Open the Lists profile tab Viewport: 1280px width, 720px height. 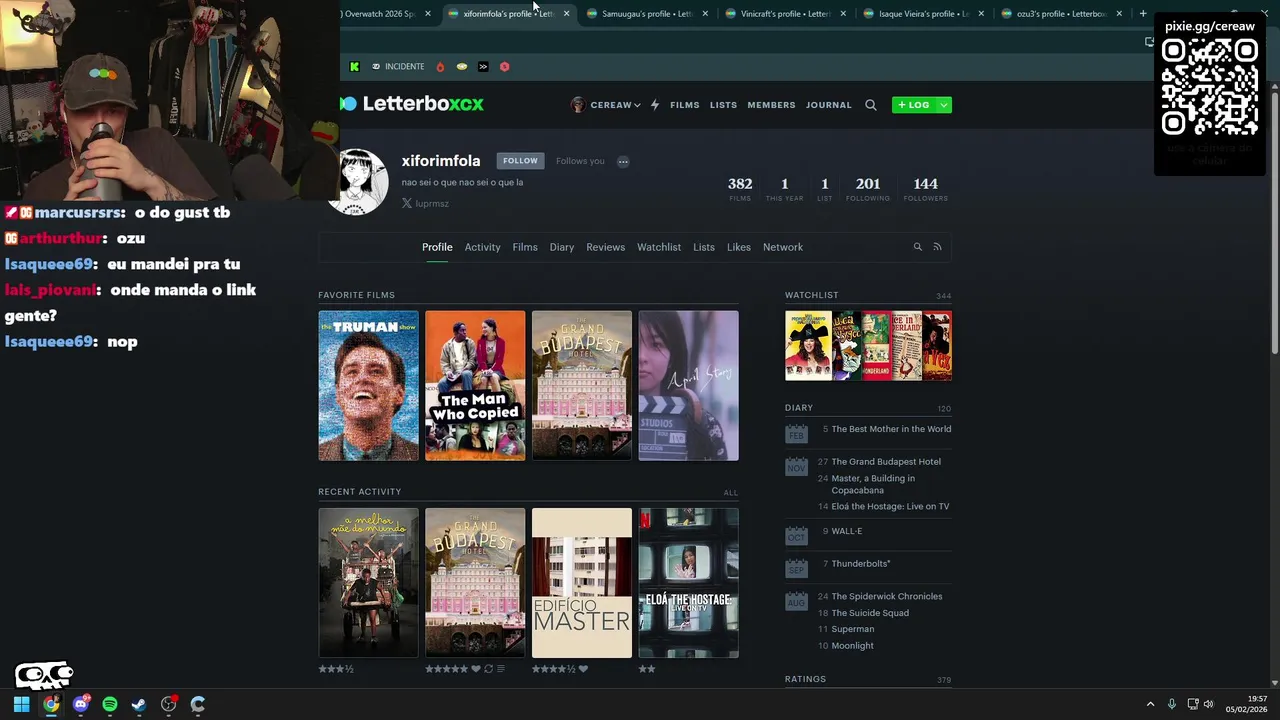pyautogui.click(x=704, y=247)
